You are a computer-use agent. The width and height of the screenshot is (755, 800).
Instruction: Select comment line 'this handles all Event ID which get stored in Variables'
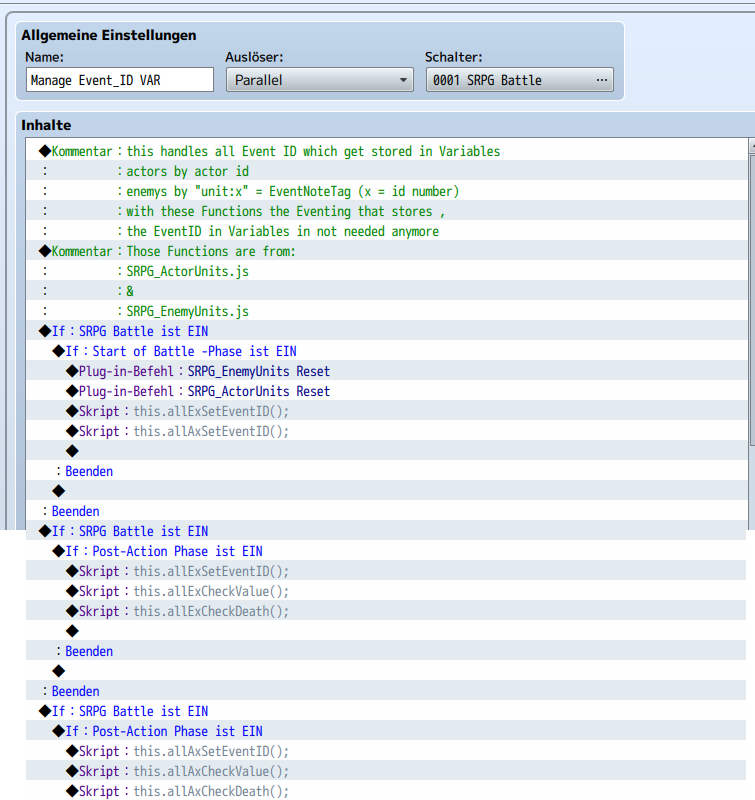(x=387, y=151)
